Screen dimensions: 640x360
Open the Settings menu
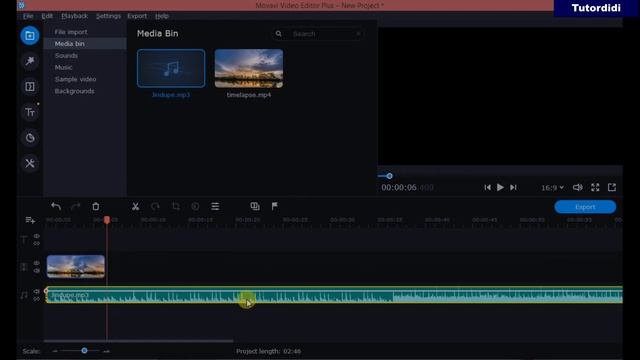coord(108,16)
